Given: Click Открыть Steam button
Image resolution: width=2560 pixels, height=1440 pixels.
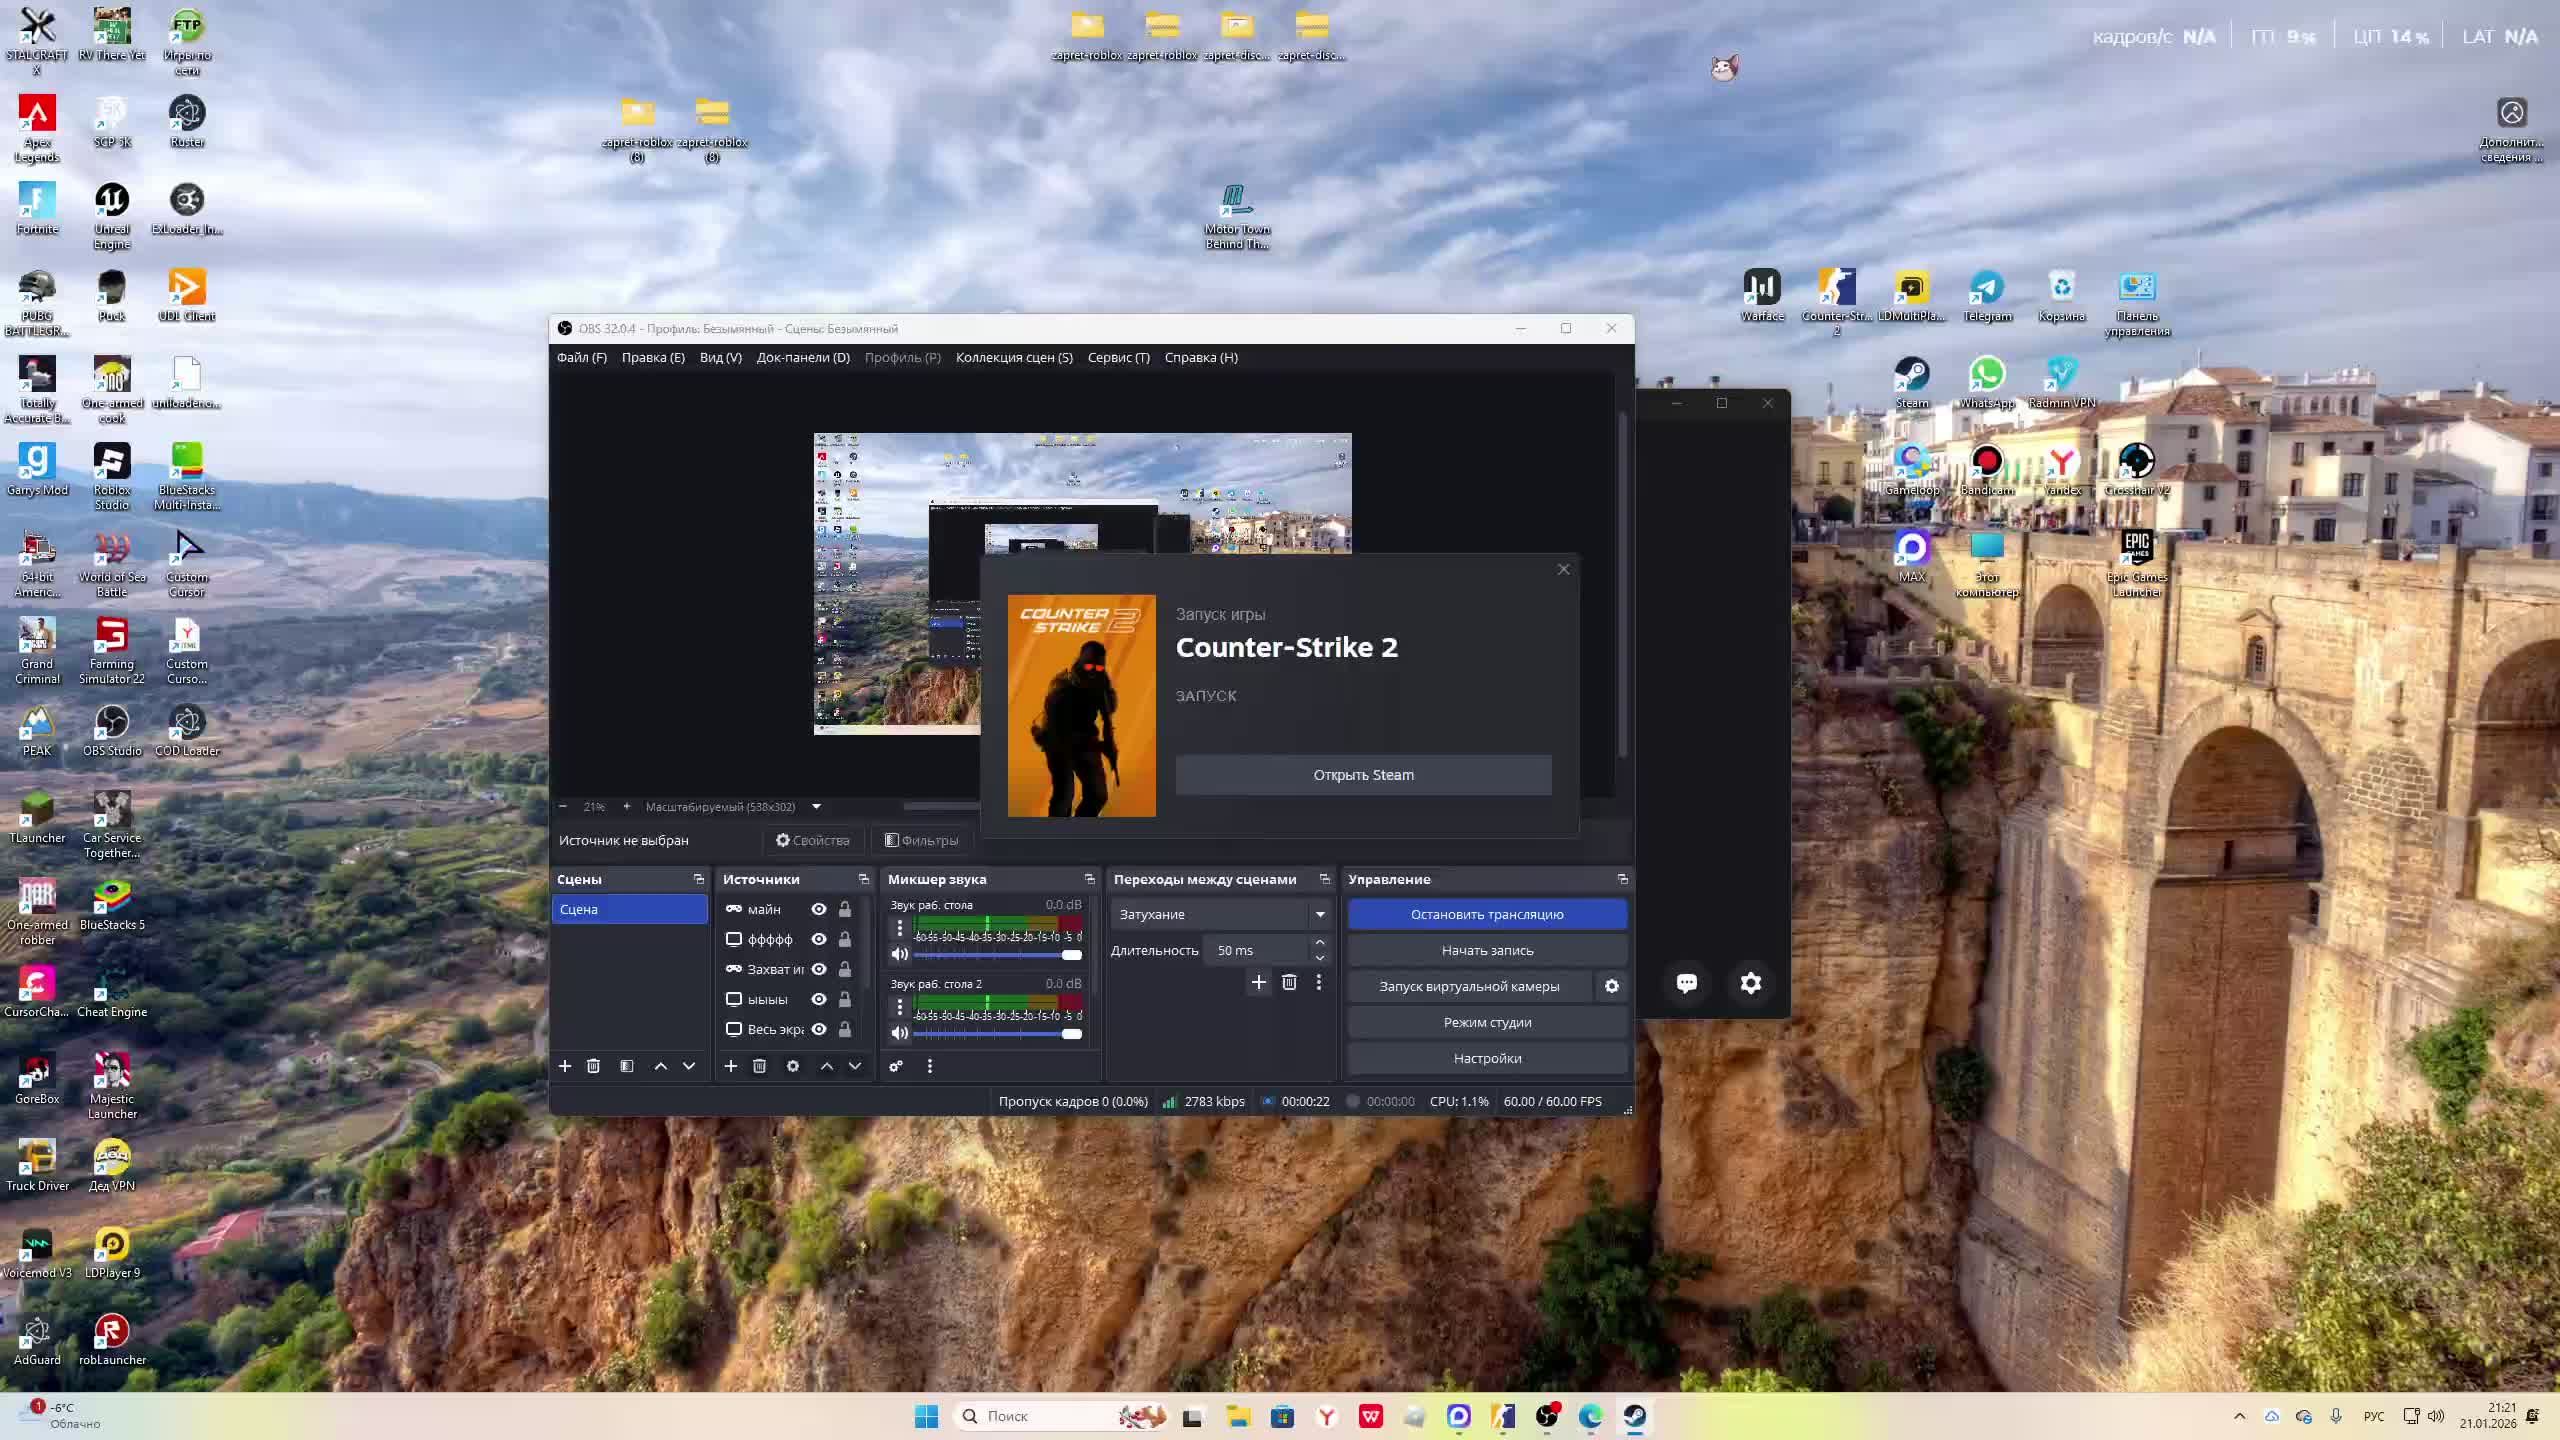Looking at the screenshot, I should [x=1363, y=775].
